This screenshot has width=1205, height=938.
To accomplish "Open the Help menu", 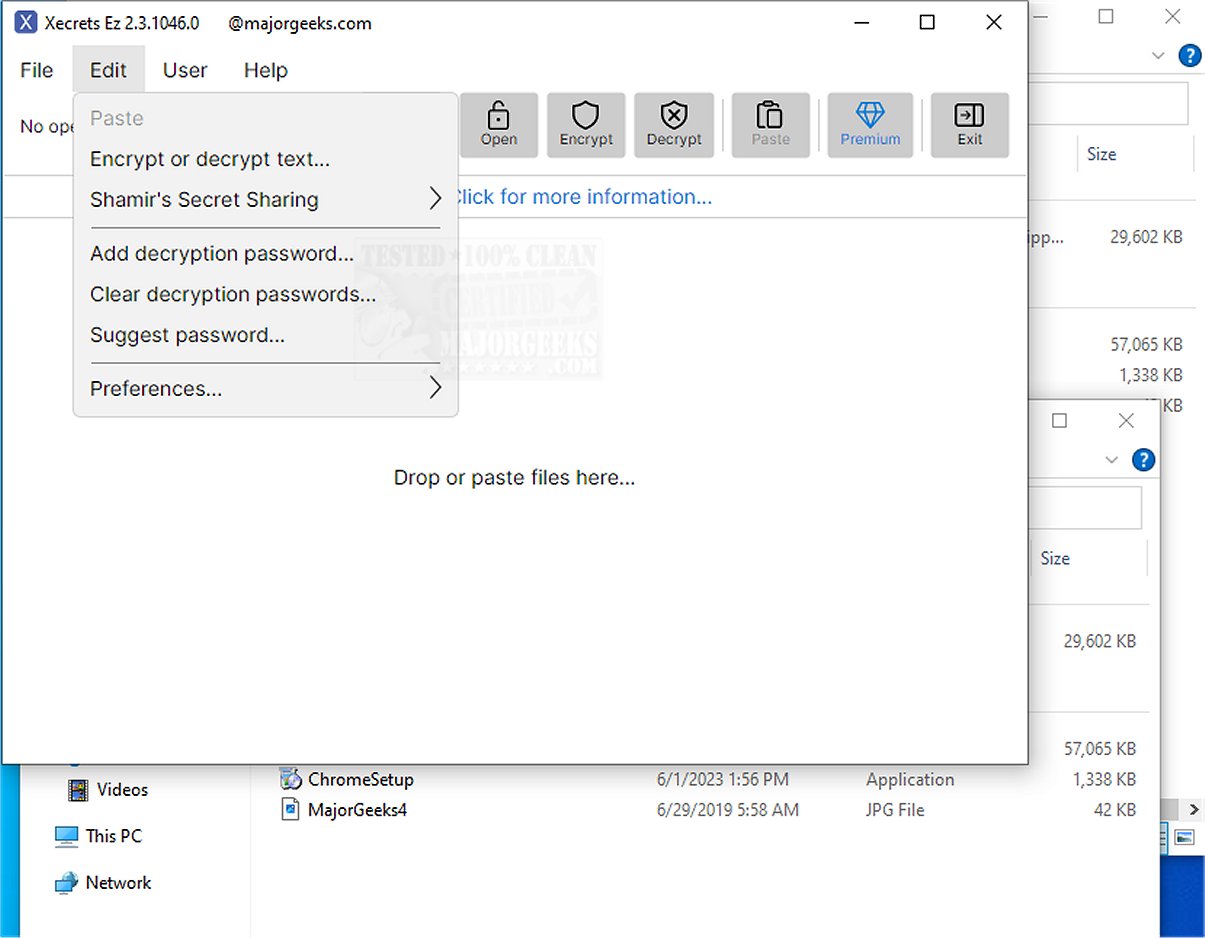I will (x=266, y=70).
